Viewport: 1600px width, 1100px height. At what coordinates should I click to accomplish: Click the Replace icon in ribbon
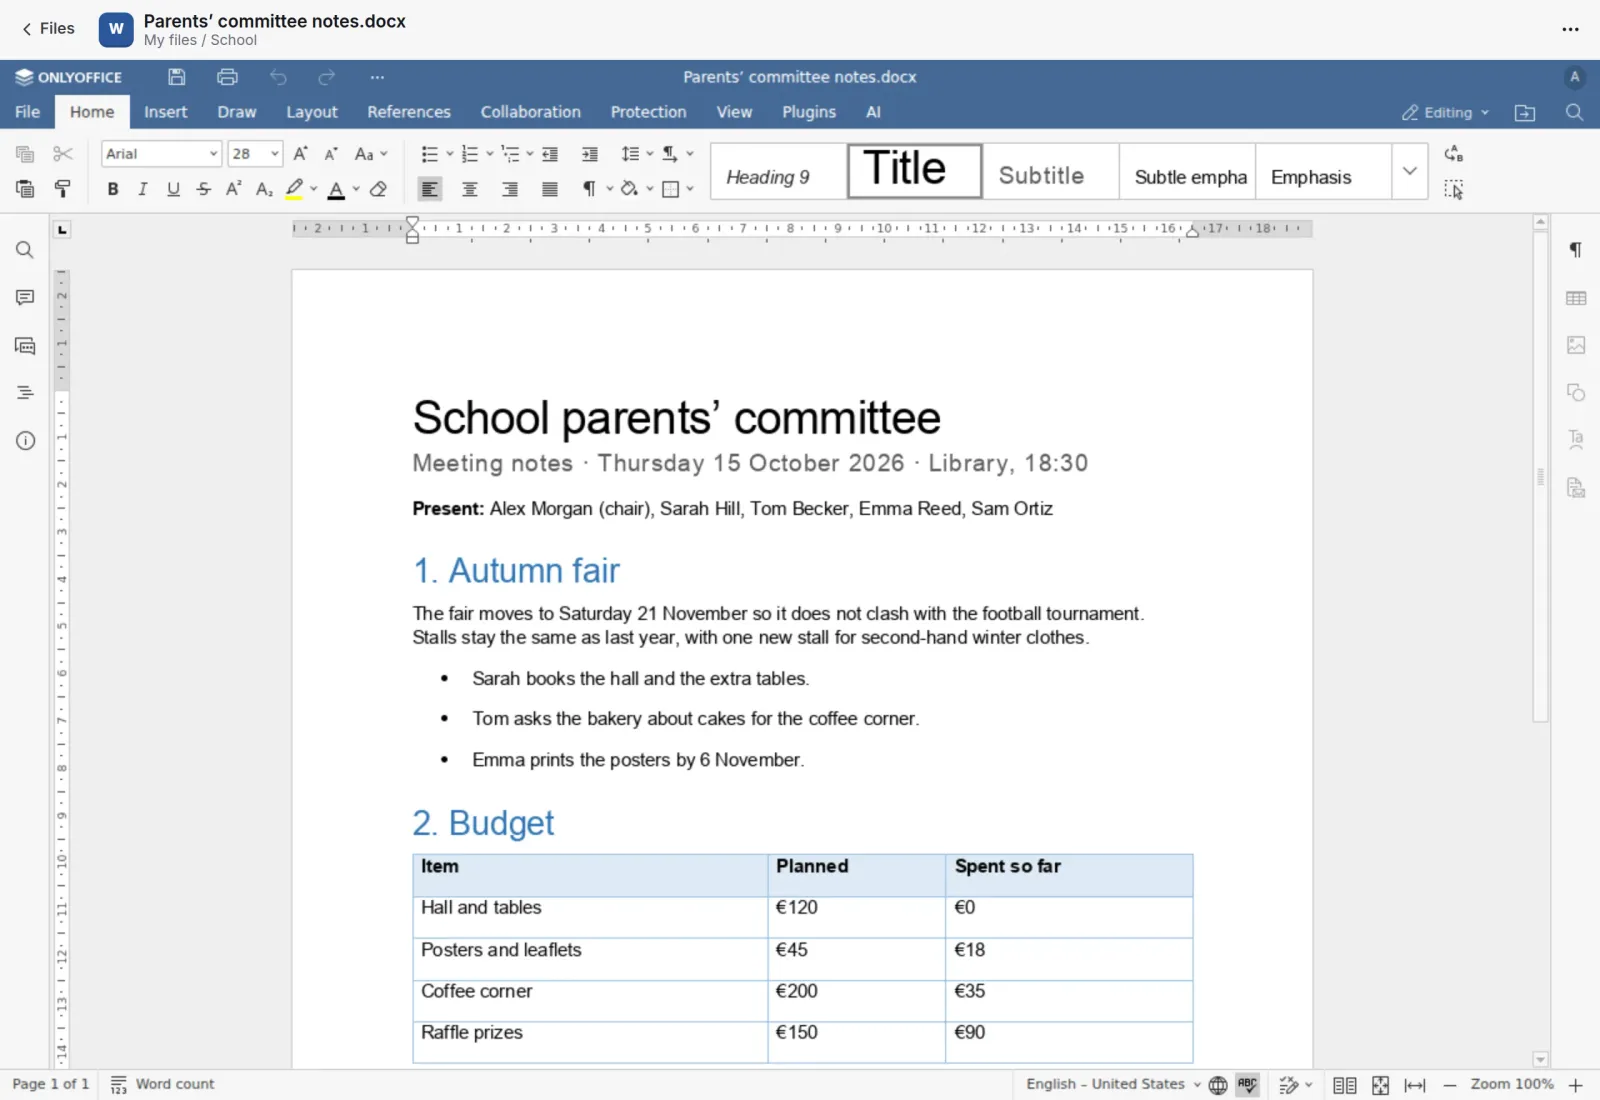(1454, 154)
